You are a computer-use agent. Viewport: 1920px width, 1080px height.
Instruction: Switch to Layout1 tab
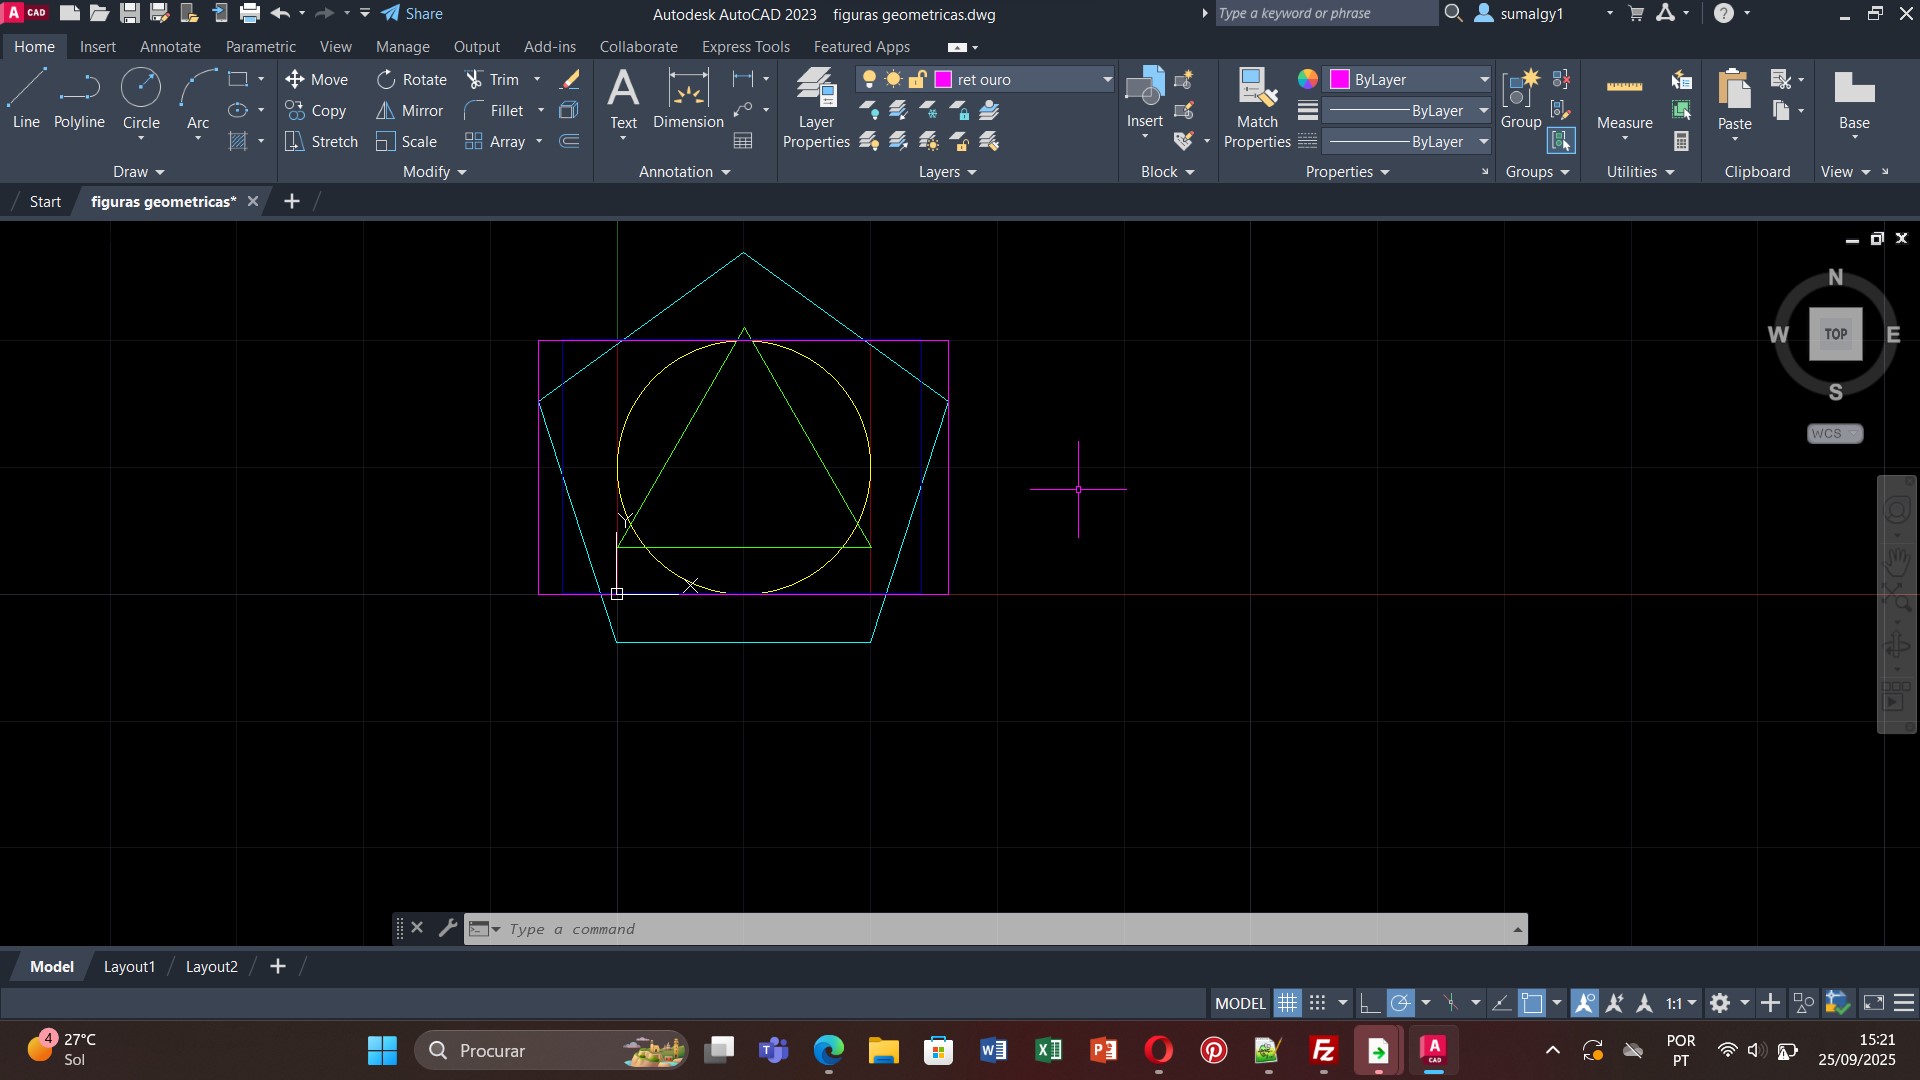coord(129,967)
